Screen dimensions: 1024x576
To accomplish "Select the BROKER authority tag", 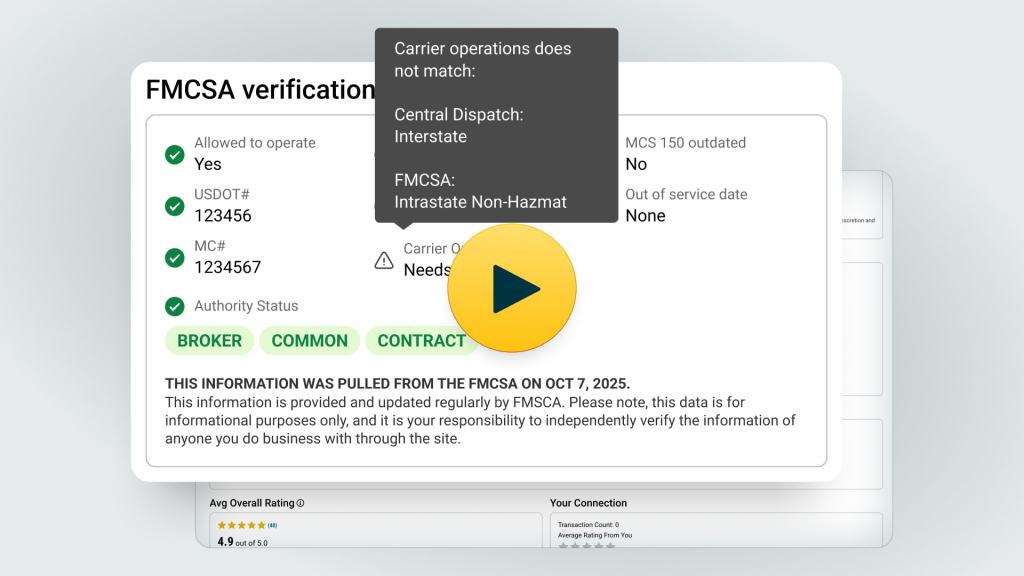I will click(x=209, y=340).
